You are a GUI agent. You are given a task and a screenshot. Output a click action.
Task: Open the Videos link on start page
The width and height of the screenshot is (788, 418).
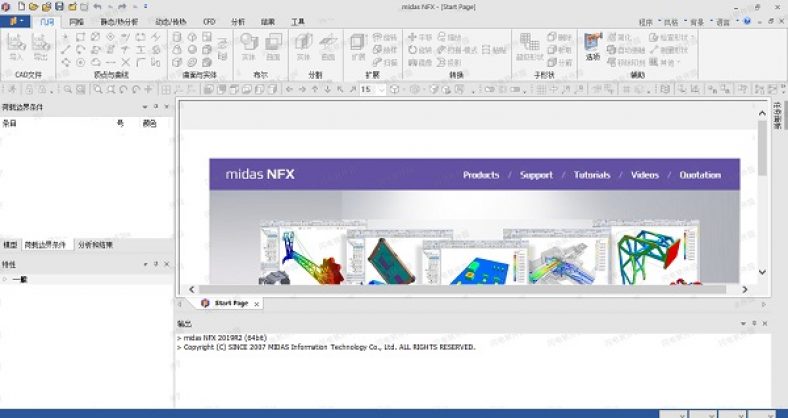tap(645, 175)
